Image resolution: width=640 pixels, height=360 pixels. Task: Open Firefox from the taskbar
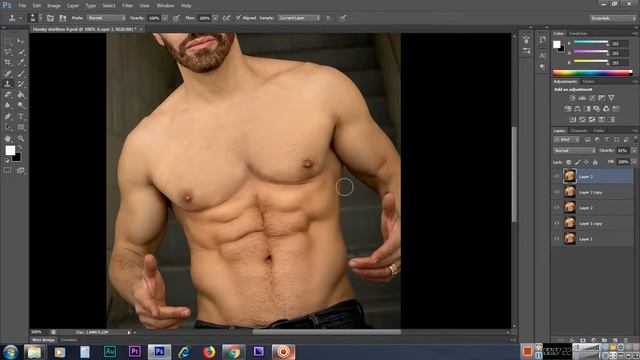pos(209,351)
